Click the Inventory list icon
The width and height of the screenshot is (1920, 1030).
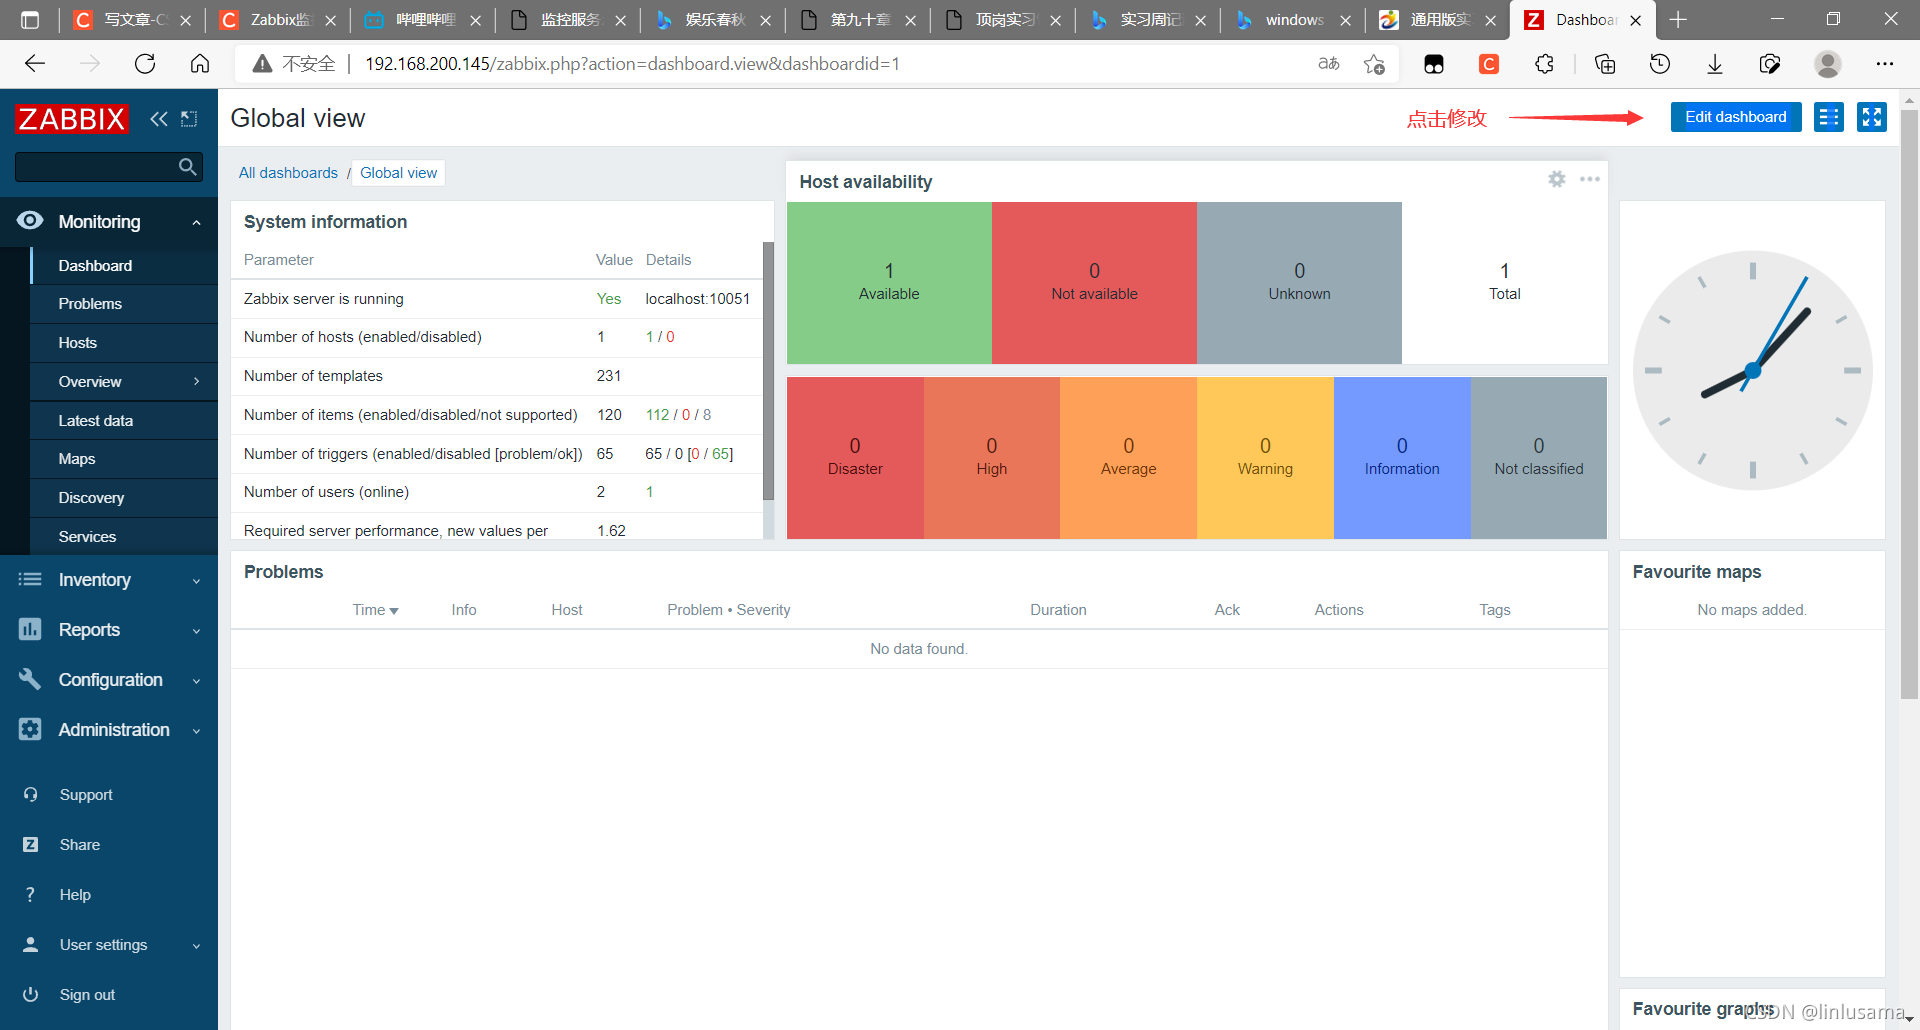[30, 579]
